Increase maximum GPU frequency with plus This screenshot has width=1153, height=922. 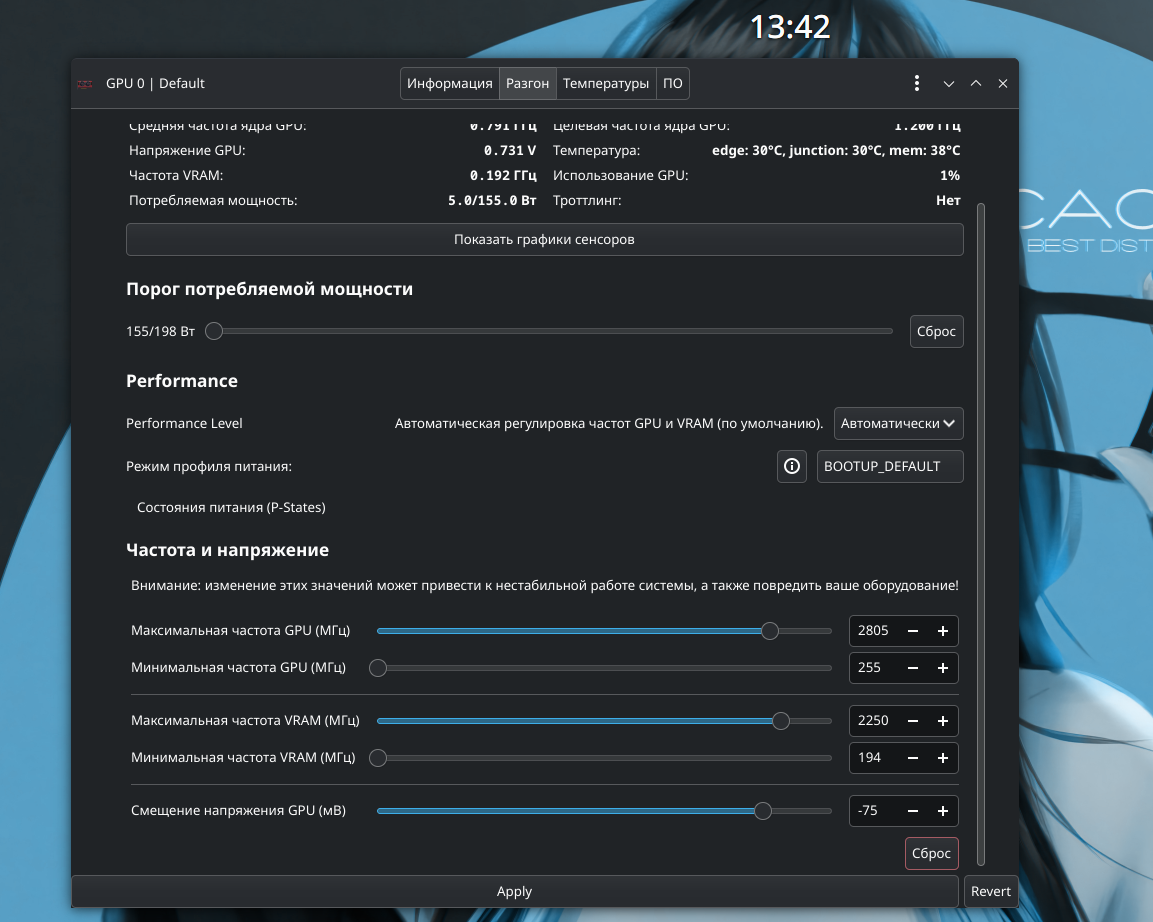coord(943,631)
